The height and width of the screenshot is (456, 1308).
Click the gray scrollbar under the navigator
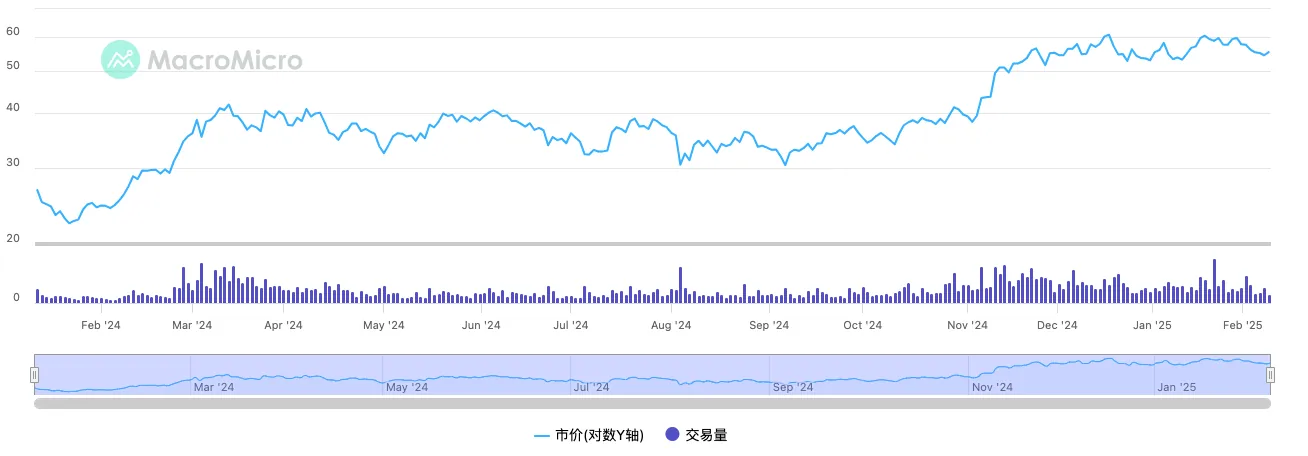tap(652, 404)
